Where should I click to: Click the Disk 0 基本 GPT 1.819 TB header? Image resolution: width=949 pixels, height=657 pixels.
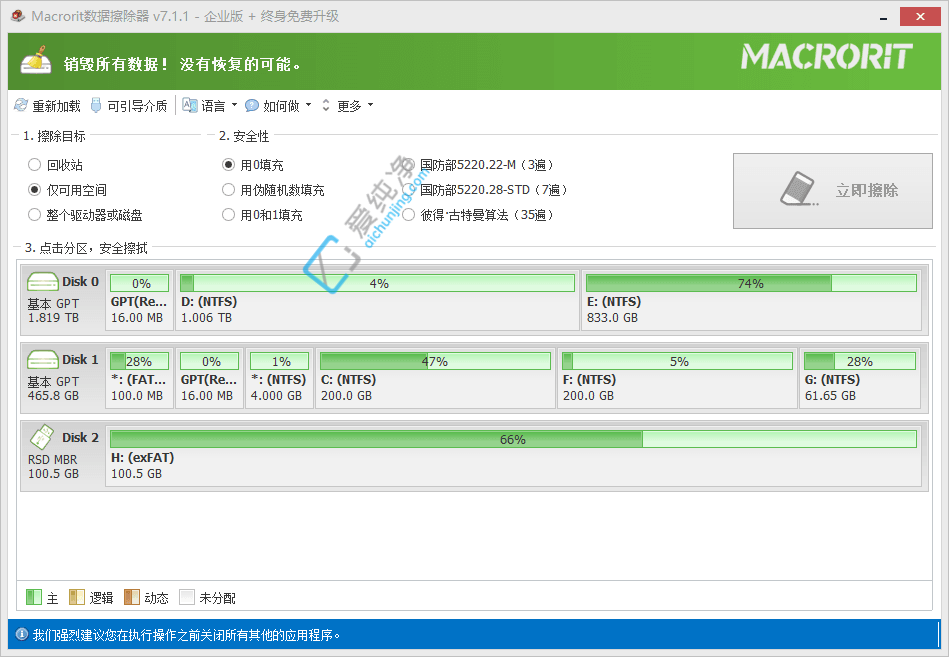pos(63,300)
